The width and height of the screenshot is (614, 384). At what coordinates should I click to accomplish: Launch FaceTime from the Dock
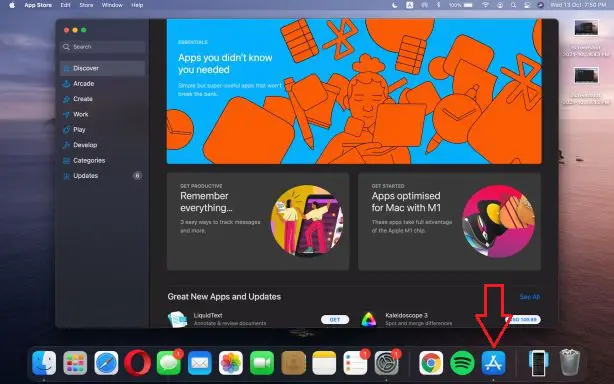click(262, 363)
